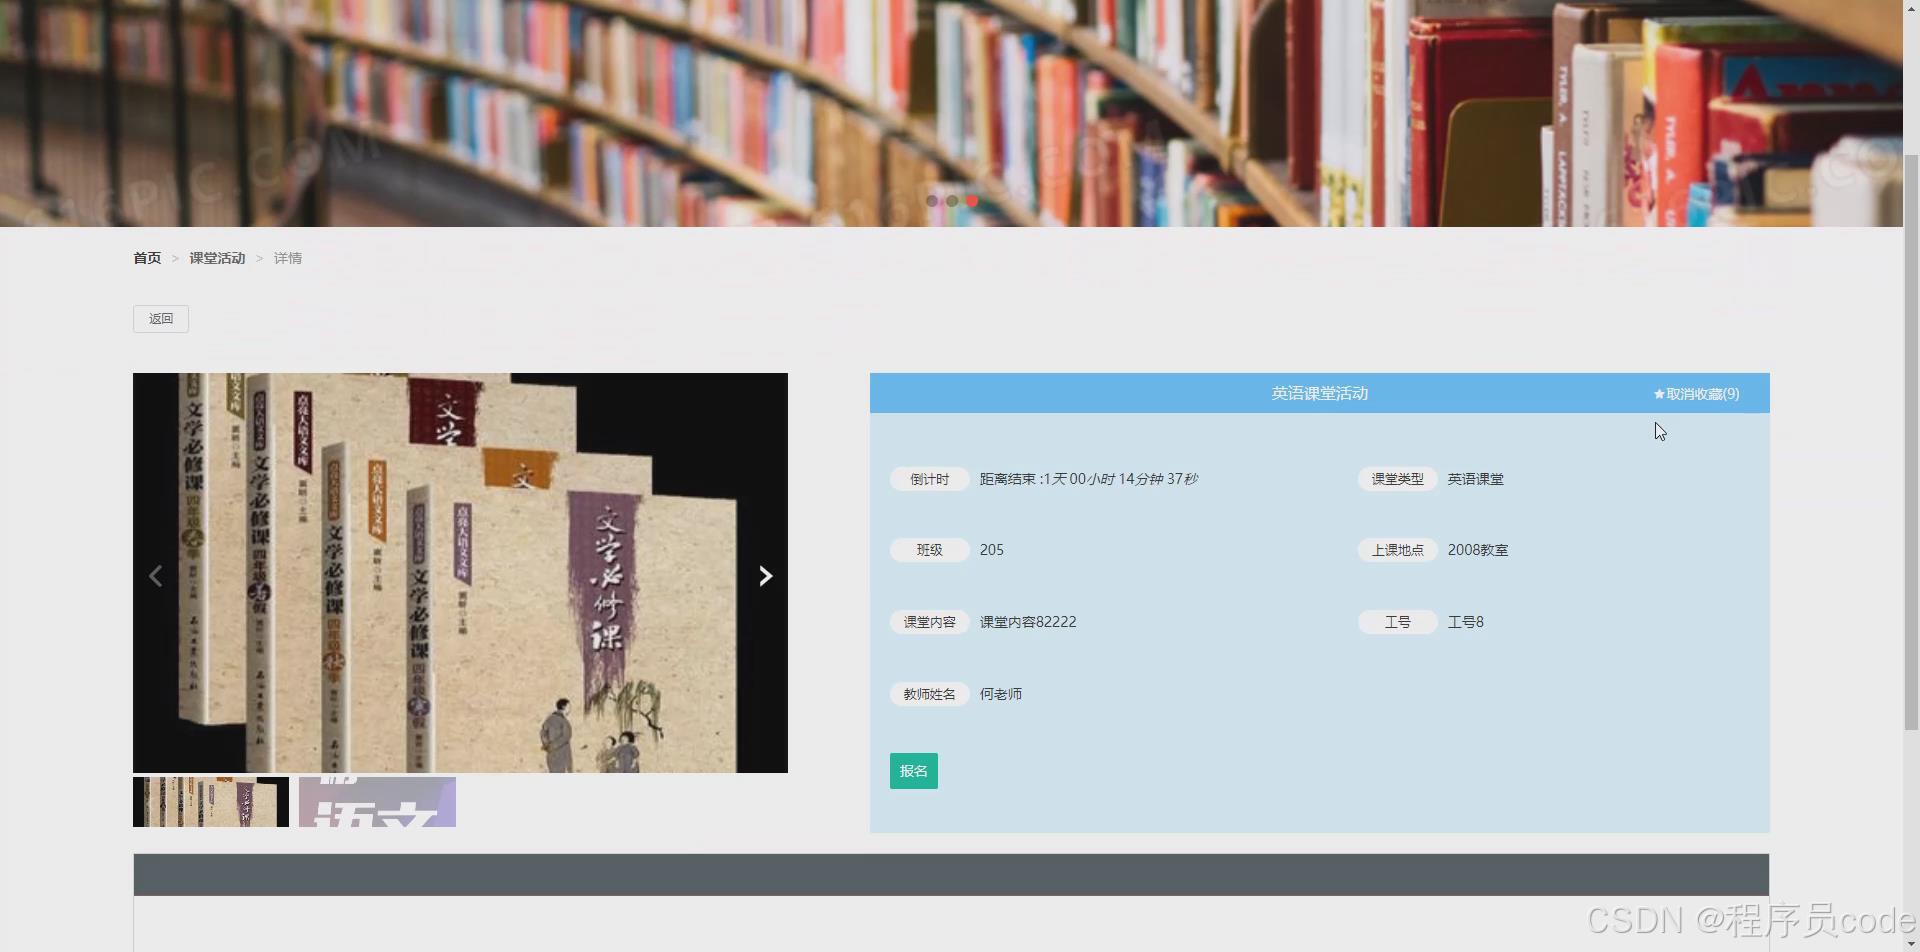
Task: Select the first book cover thumbnail
Action: pyautogui.click(x=211, y=802)
